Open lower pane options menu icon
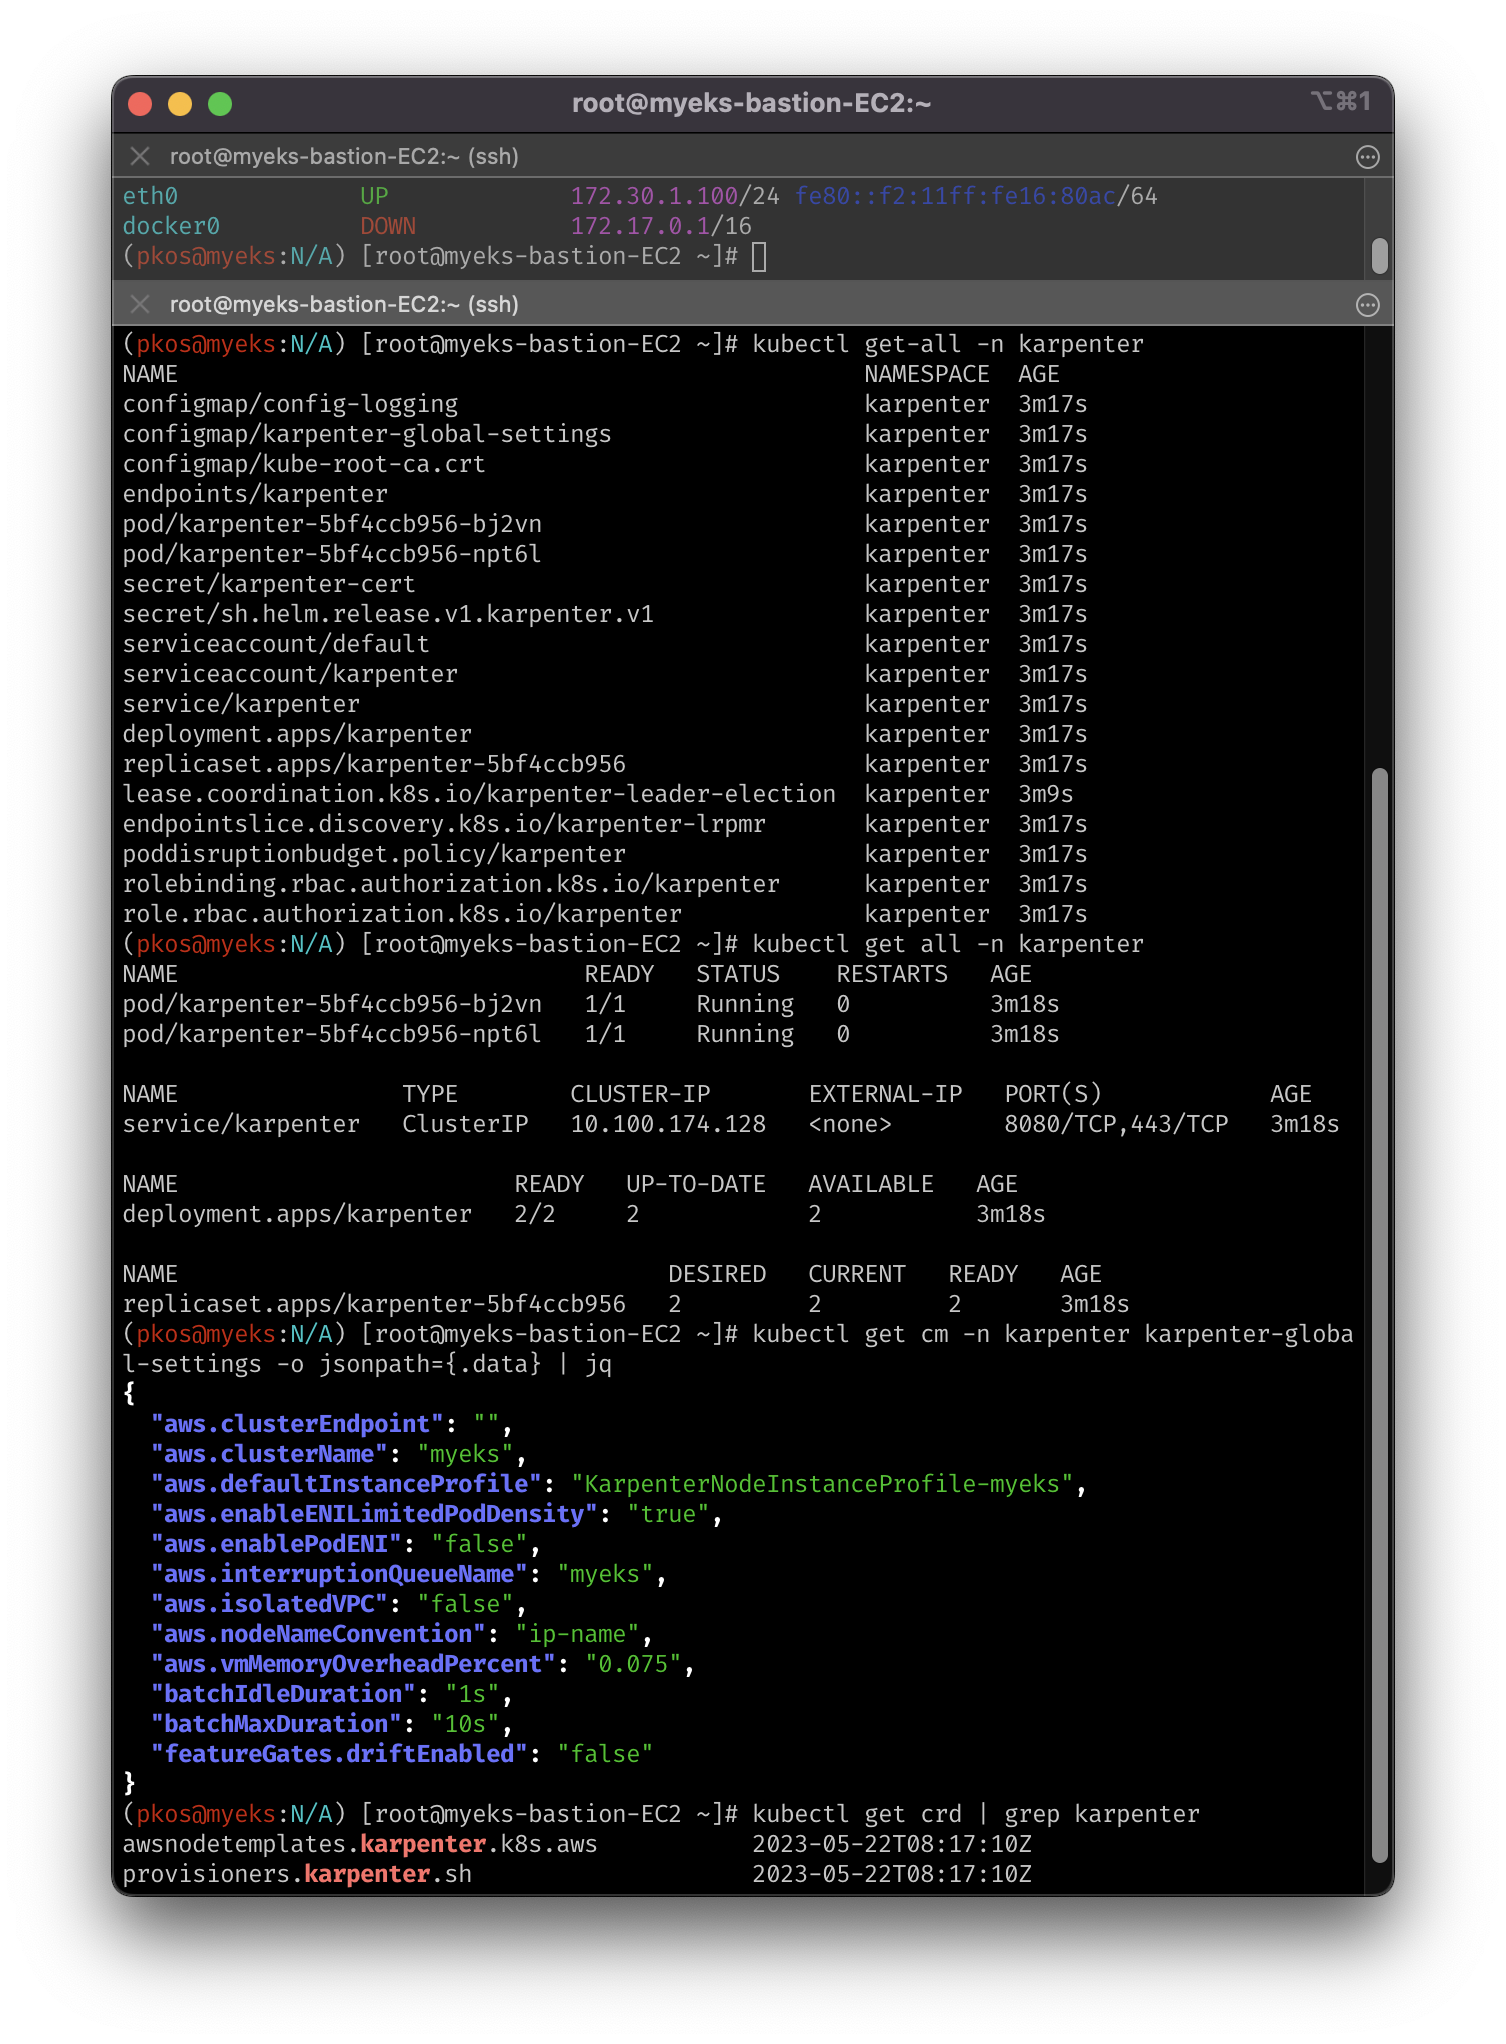 pos(1367,305)
